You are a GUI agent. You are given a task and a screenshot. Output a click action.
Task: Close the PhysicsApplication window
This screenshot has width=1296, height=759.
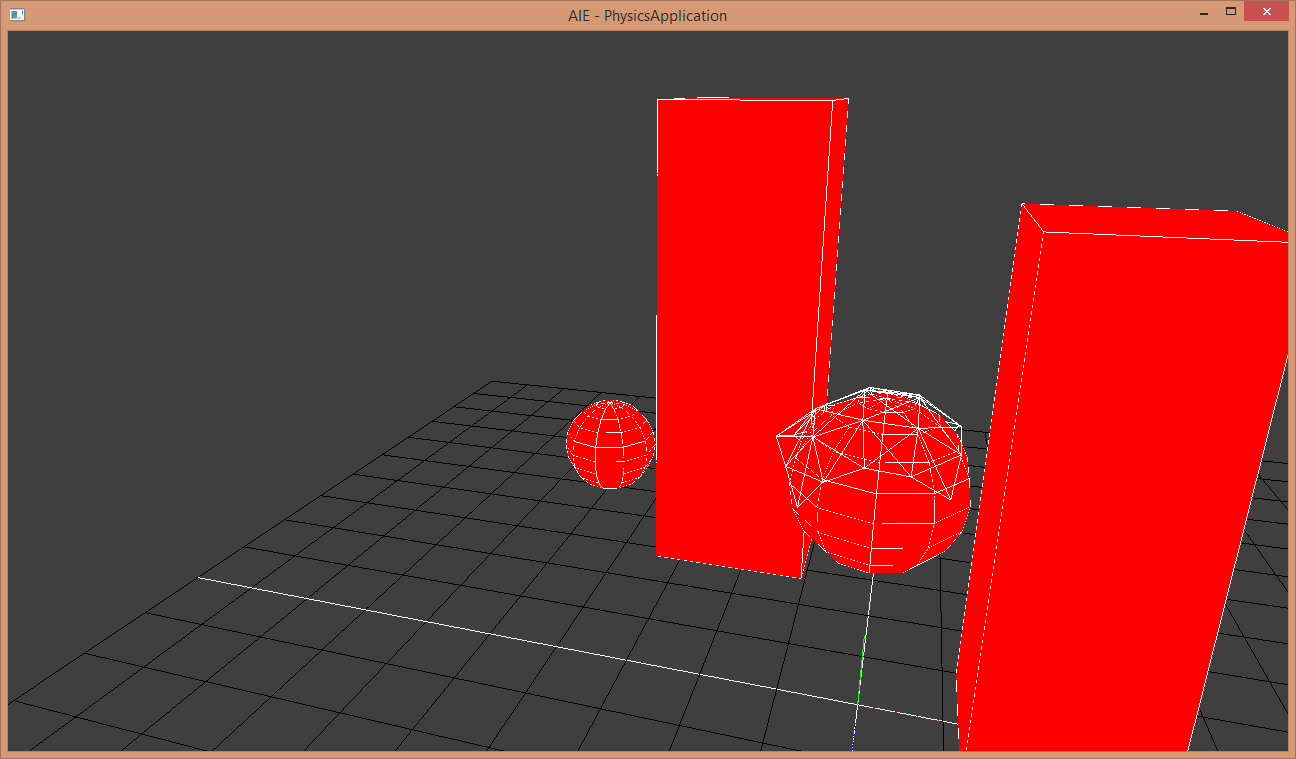click(1266, 12)
